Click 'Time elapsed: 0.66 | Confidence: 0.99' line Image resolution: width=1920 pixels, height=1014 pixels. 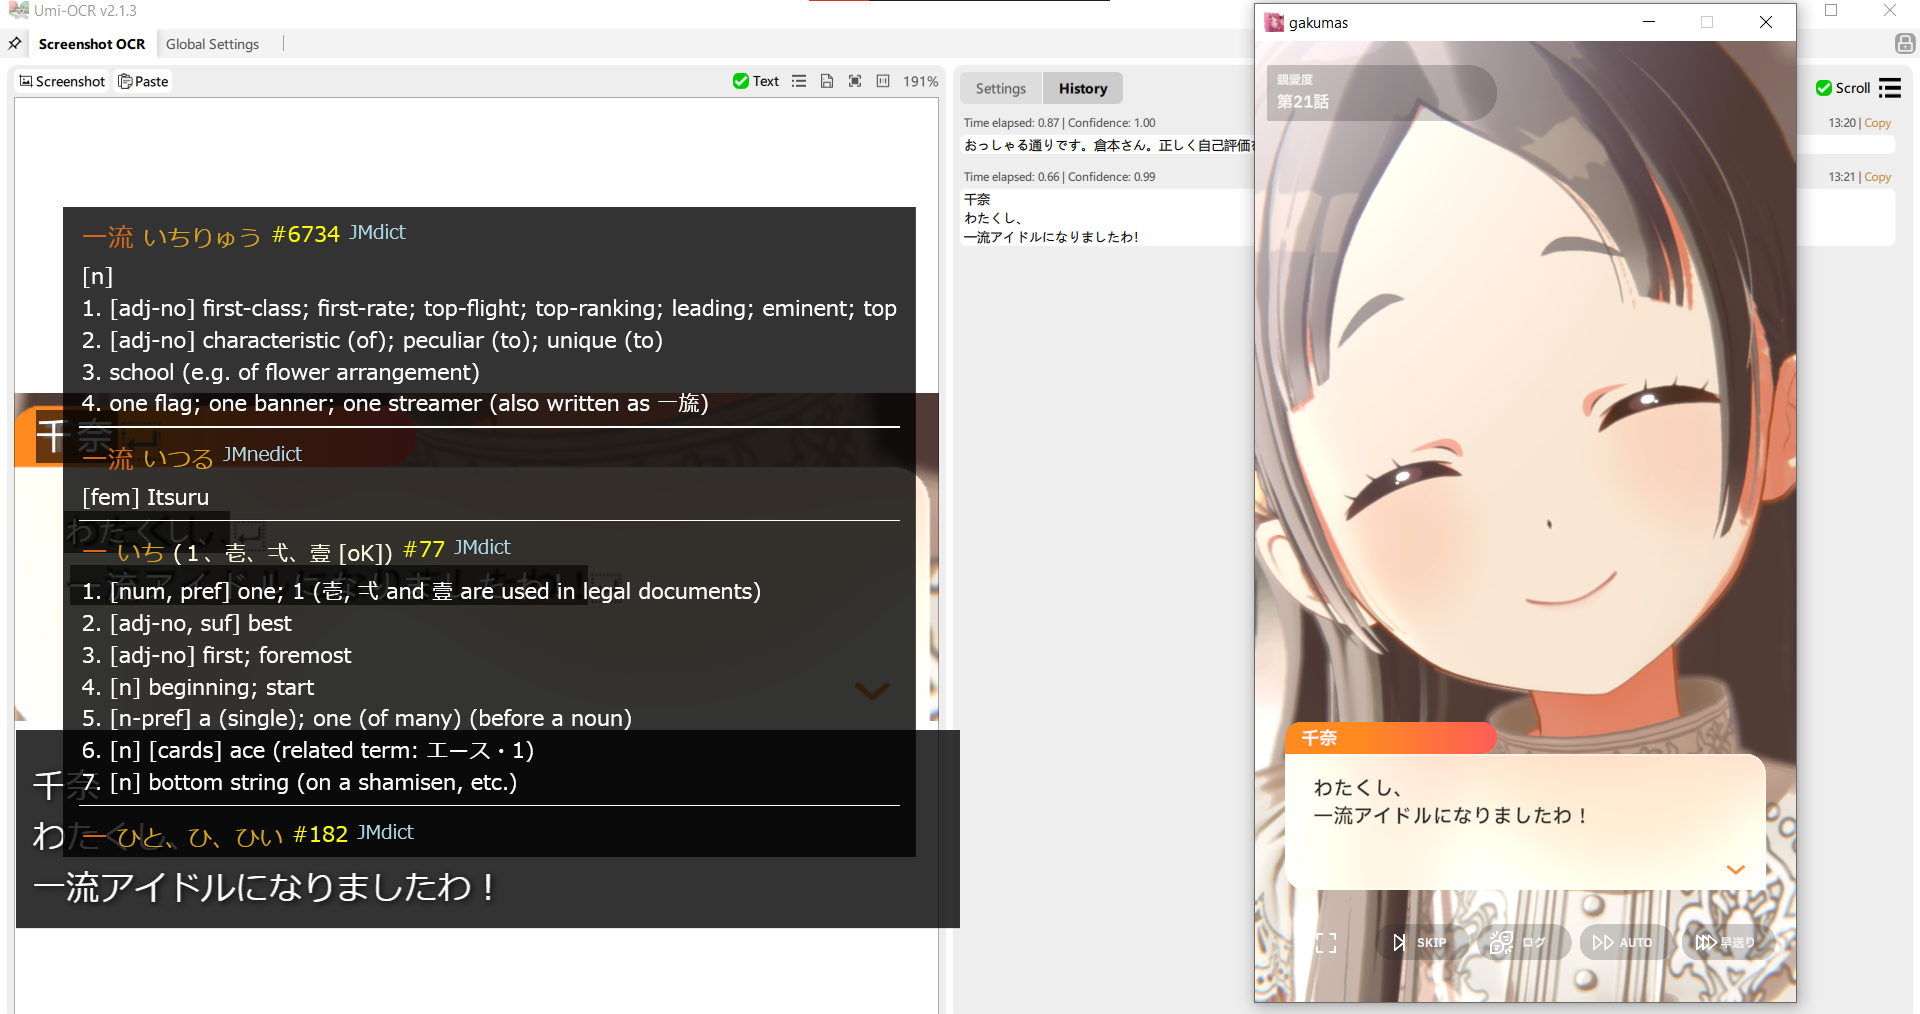(1059, 177)
